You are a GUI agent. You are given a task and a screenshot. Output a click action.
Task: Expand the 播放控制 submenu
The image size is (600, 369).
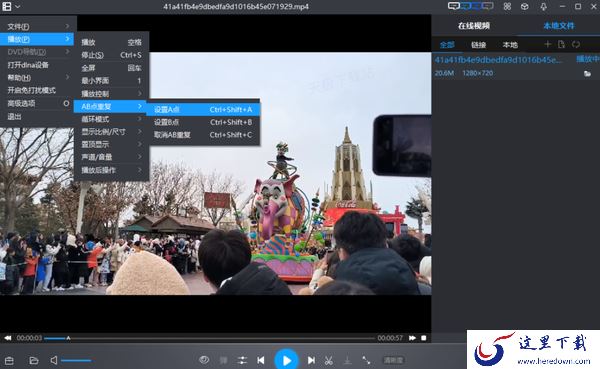pyautogui.click(x=111, y=93)
